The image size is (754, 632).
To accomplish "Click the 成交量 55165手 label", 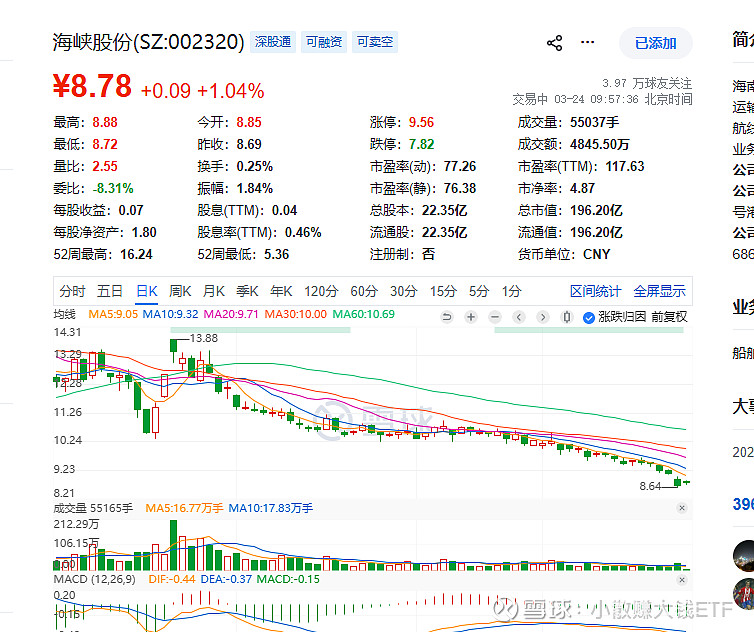I will [x=93, y=508].
